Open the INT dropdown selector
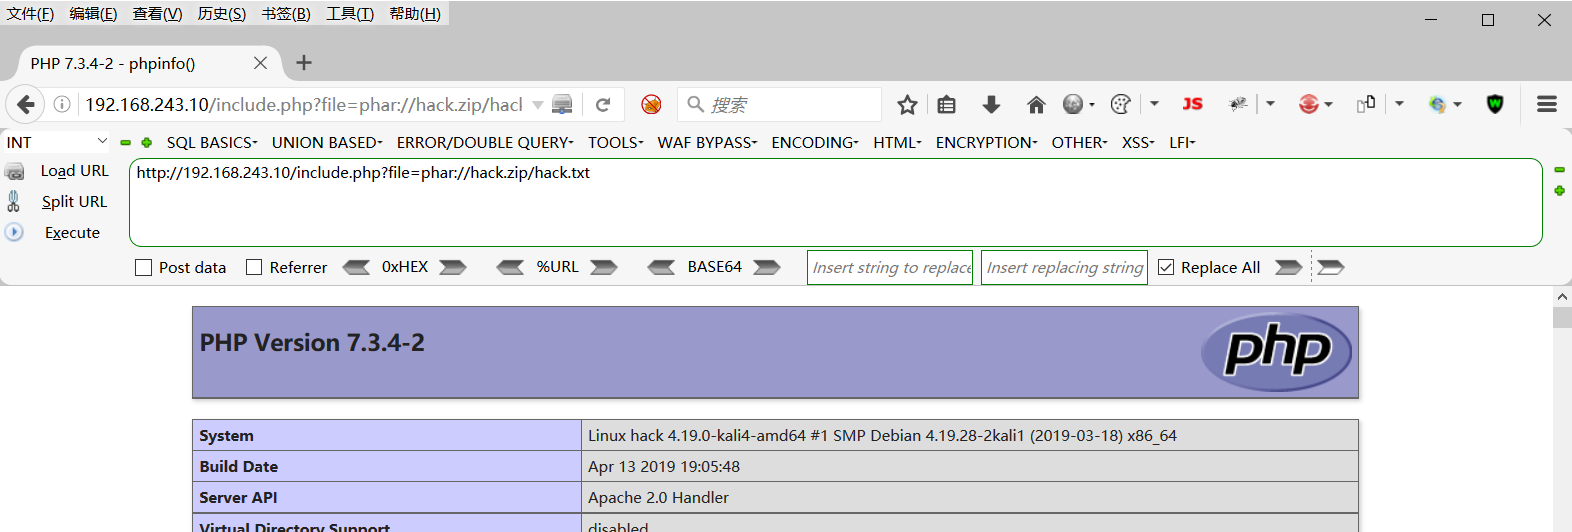Viewport: 1572px width, 532px height. coord(58,142)
